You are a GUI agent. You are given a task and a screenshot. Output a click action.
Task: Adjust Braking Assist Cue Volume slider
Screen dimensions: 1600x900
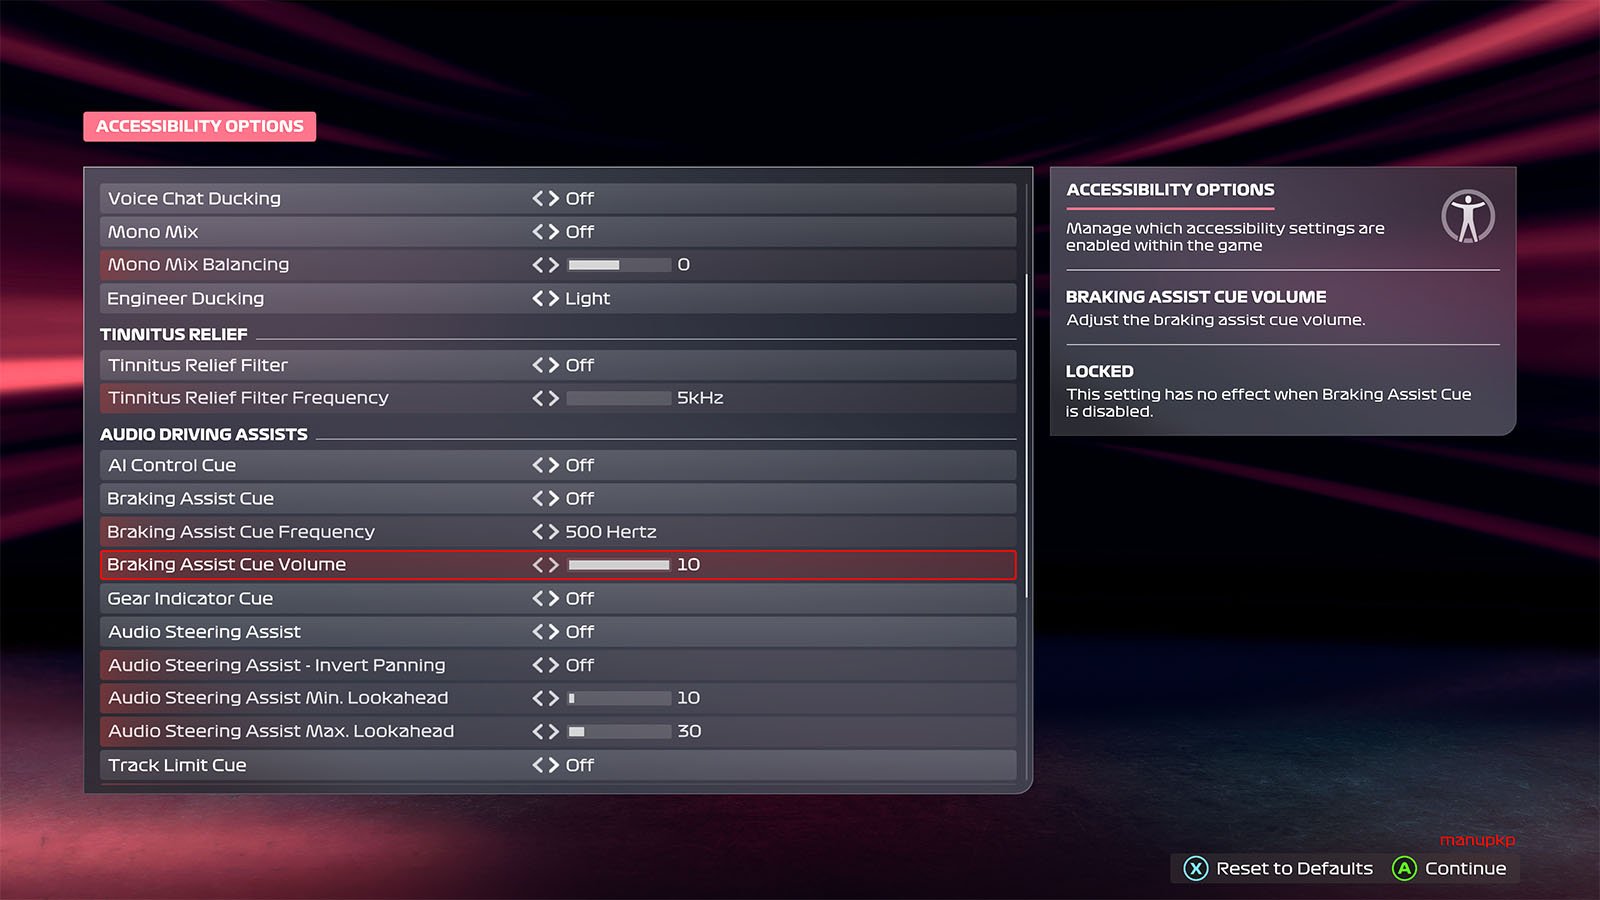(619, 565)
